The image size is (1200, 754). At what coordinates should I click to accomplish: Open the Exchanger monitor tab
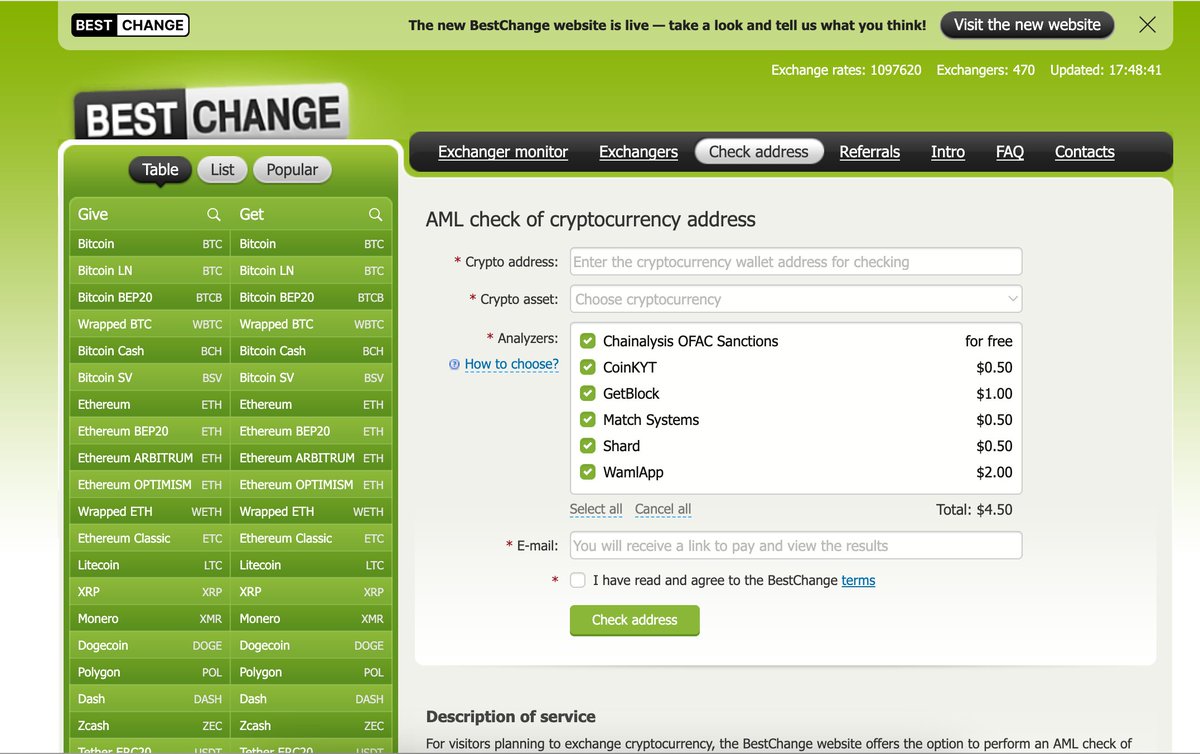[503, 152]
